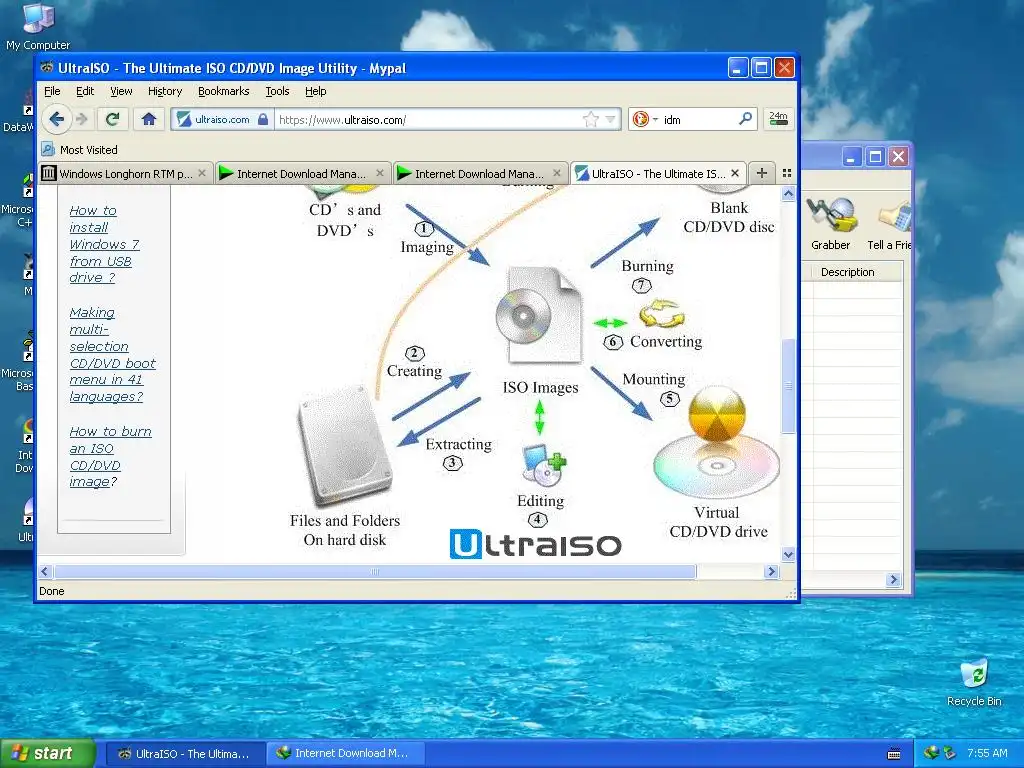The height and width of the screenshot is (768, 1024).
Task: Open the How to burn ISO link
Action: click(110, 456)
